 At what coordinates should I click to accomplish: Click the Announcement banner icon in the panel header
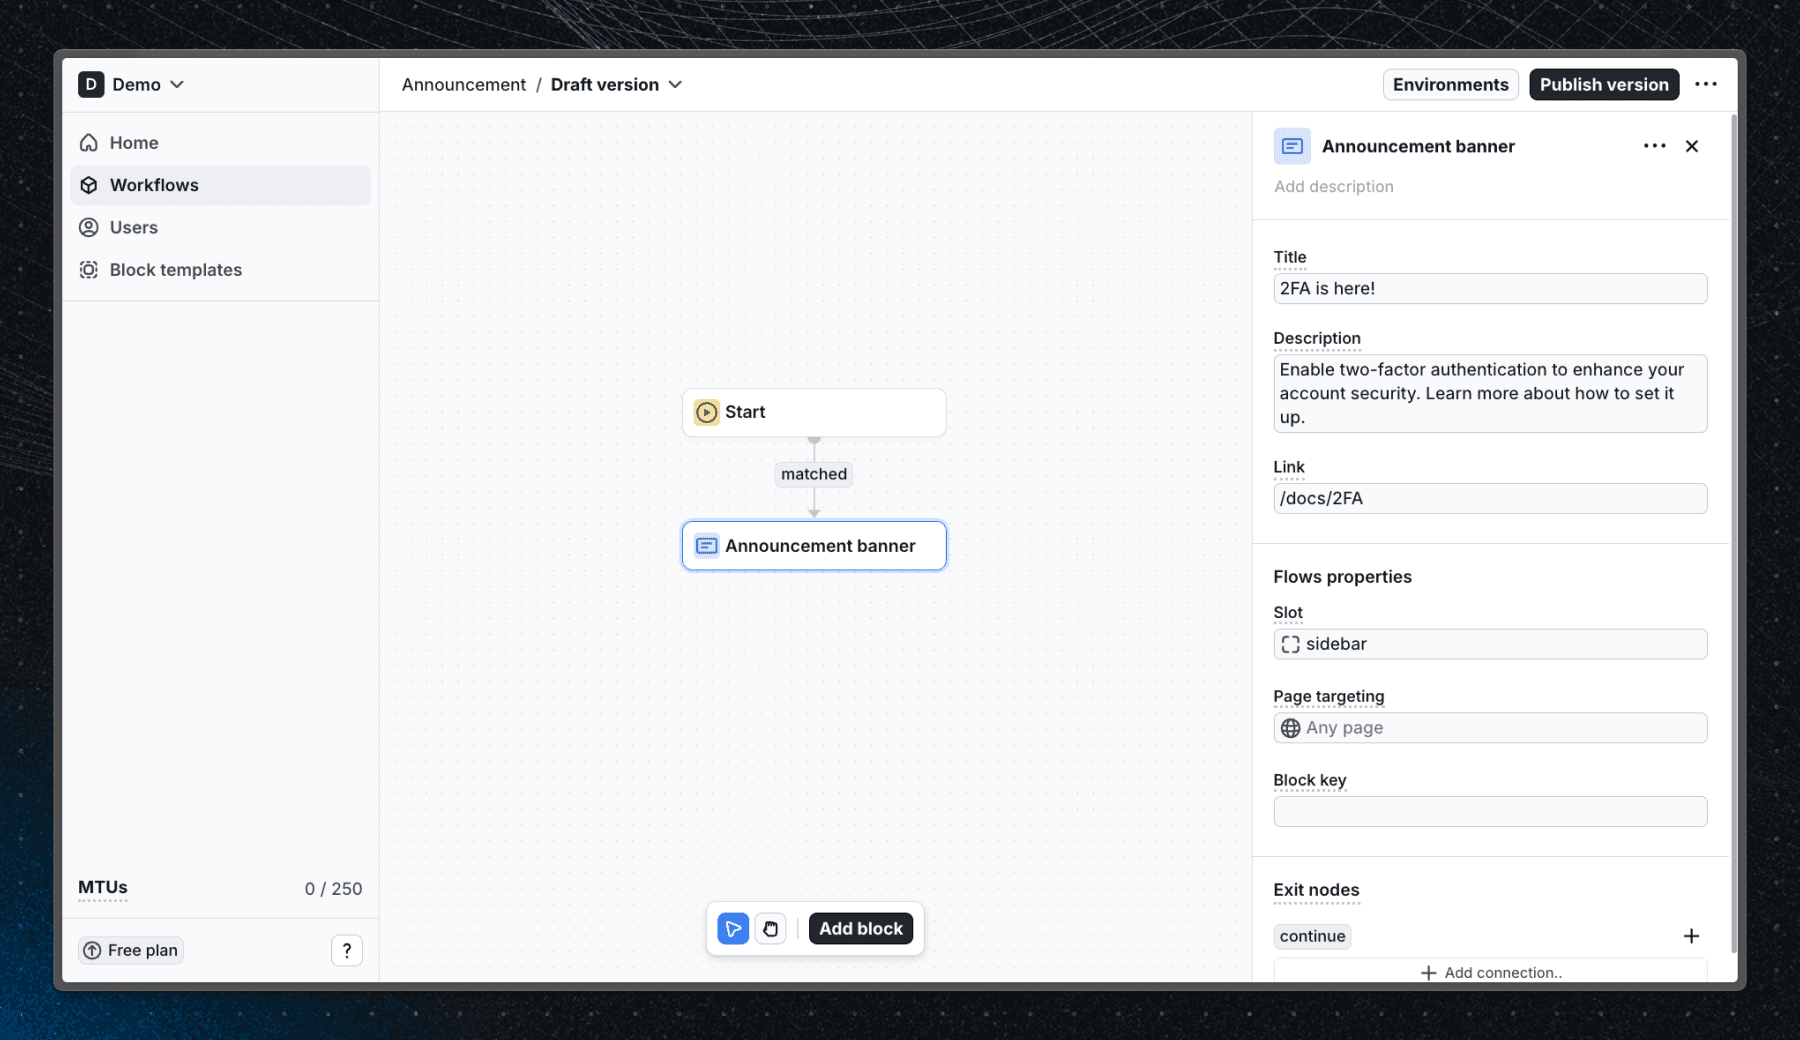coord(1292,146)
